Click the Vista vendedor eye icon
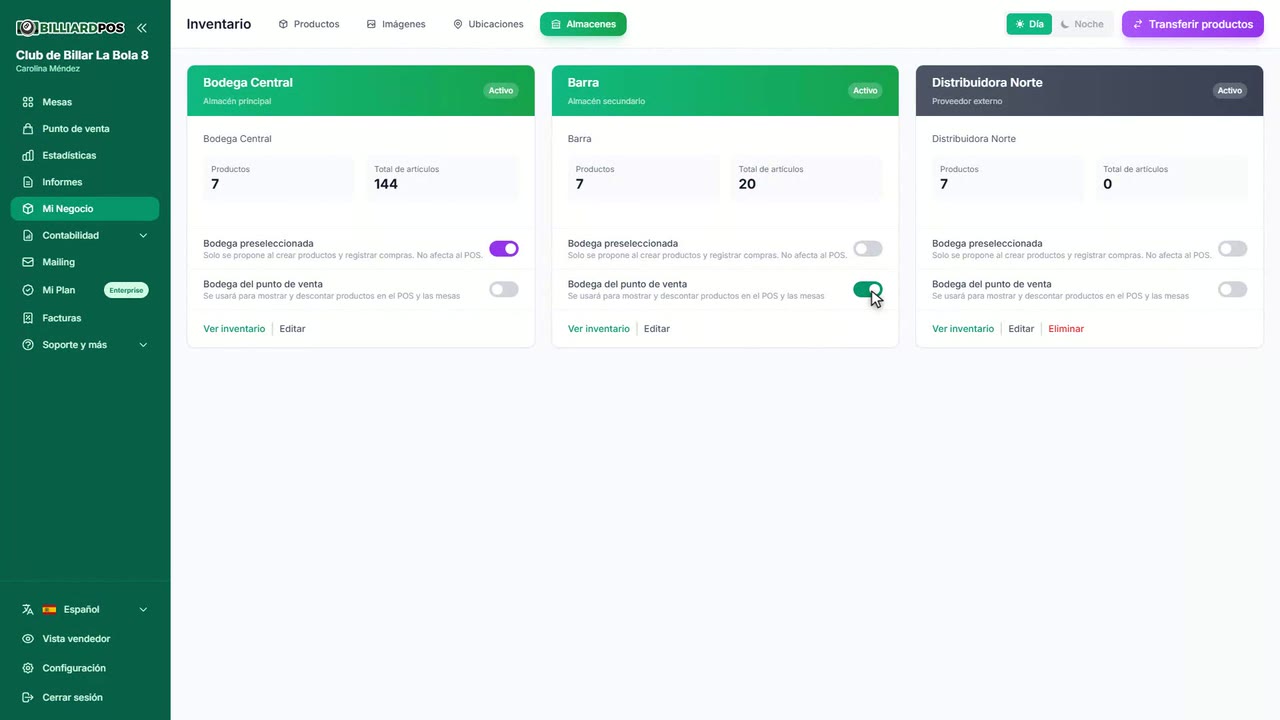This screenshot has height=720, width=1280. (28, 639)
